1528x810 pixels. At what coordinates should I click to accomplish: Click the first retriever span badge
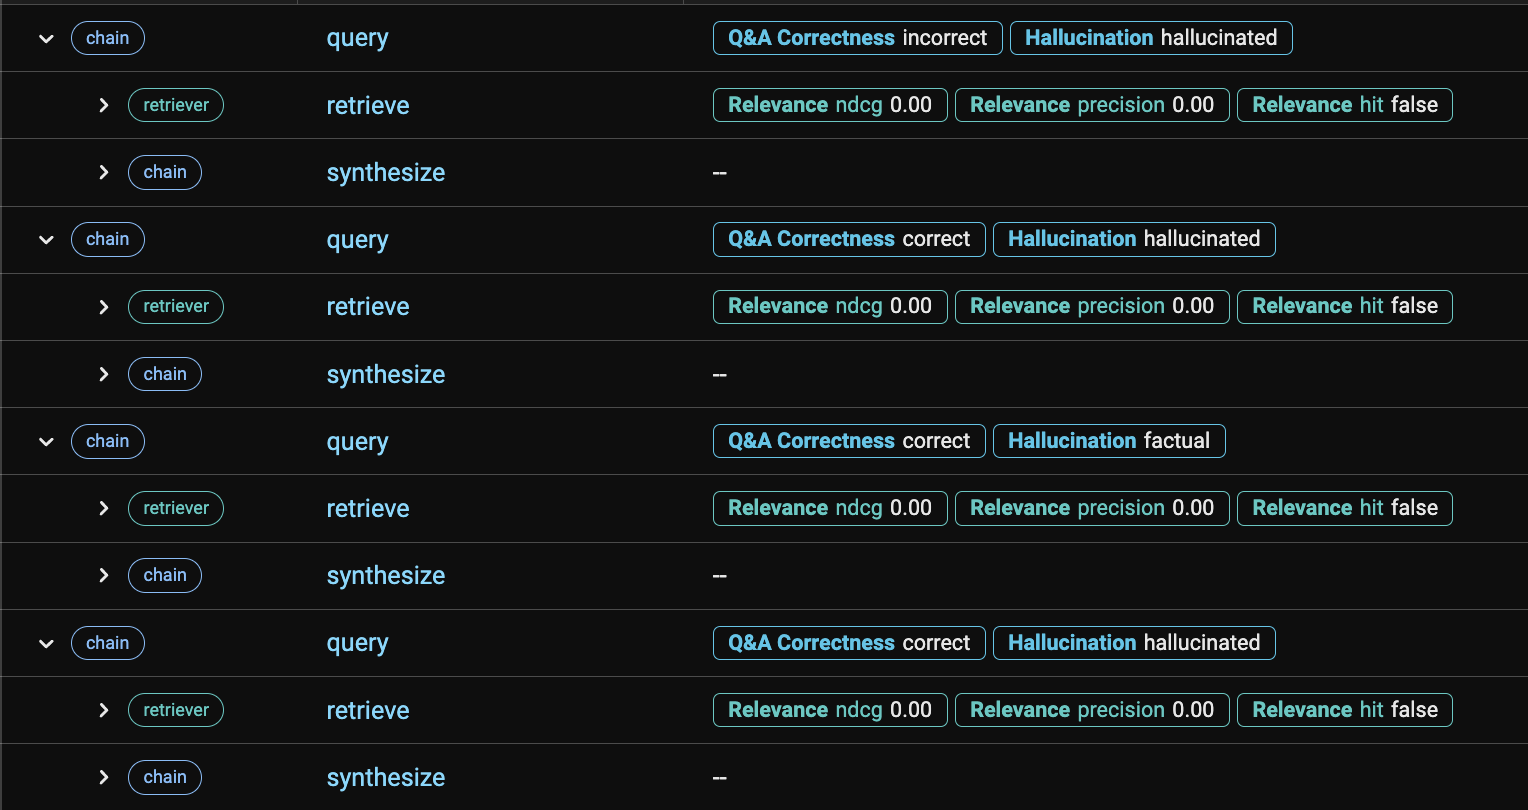(176, 105)
